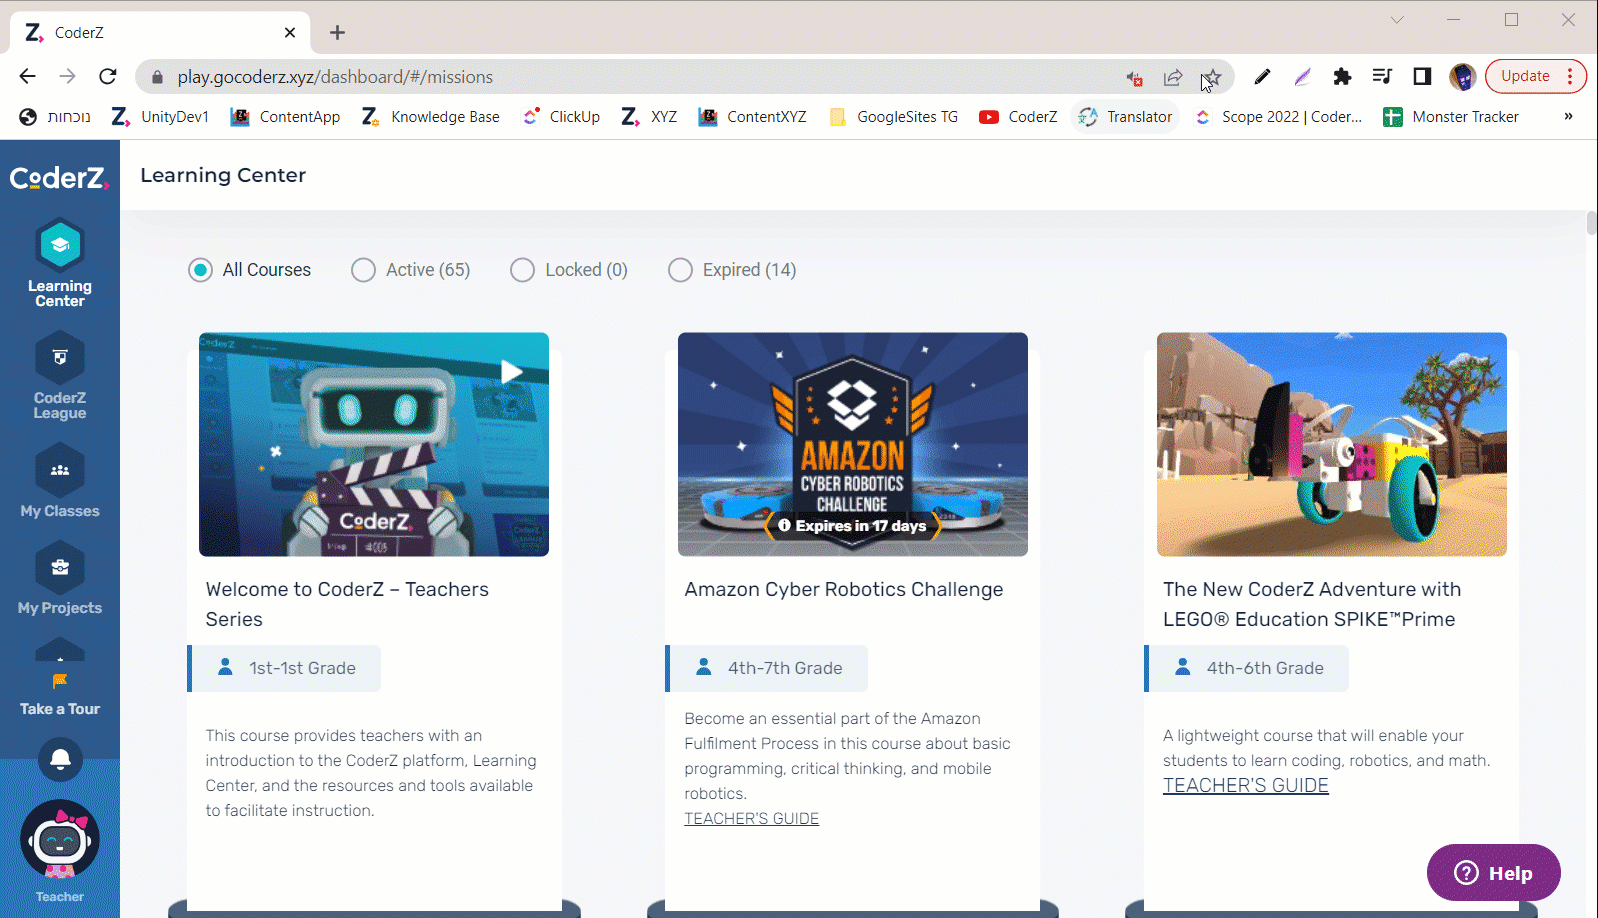Viewport: 1598px width, 918px height.
Task: Click the muted camera icon in address bar
Action: 1134,77
